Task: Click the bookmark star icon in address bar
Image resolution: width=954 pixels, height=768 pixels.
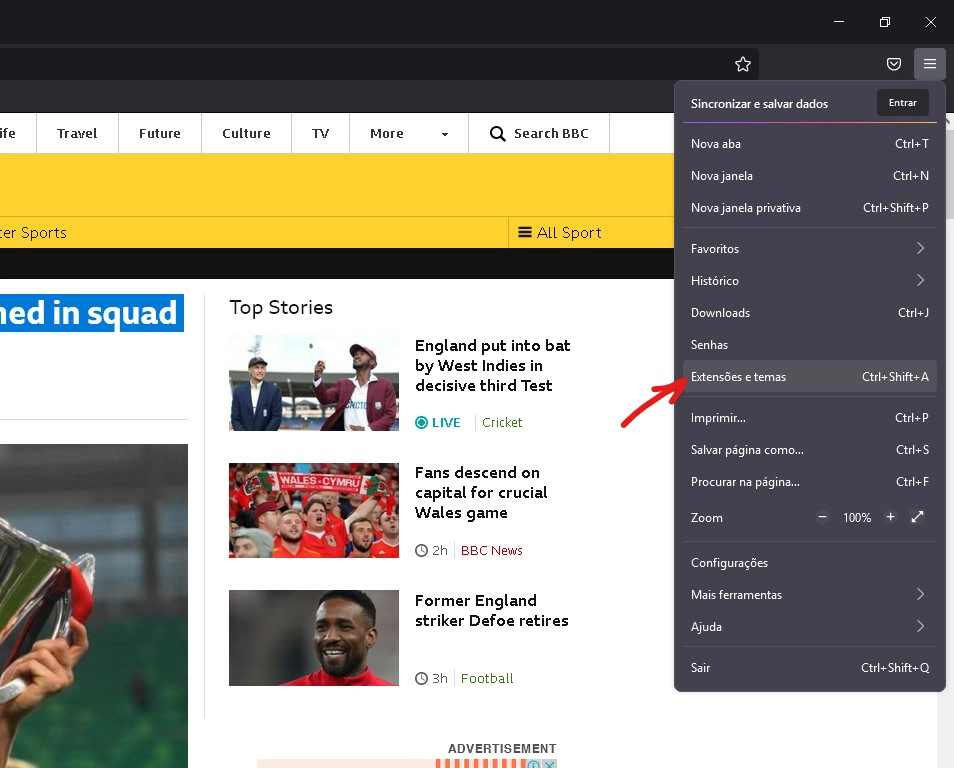Action: [742, 64]
